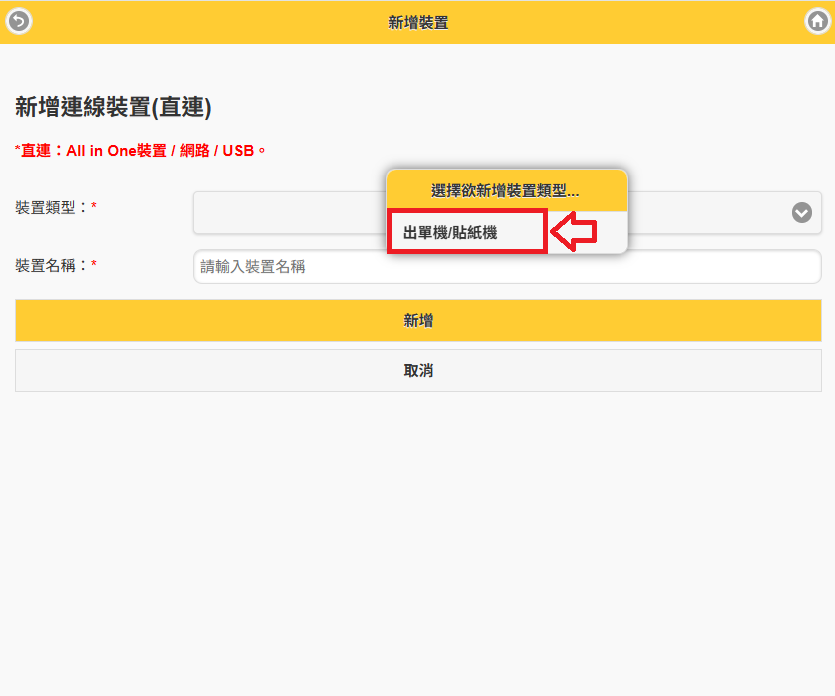Click the chevron icon in 裝置類型 field
The height and width of the screenshot is (696, 835).
[x=801, y=212]
